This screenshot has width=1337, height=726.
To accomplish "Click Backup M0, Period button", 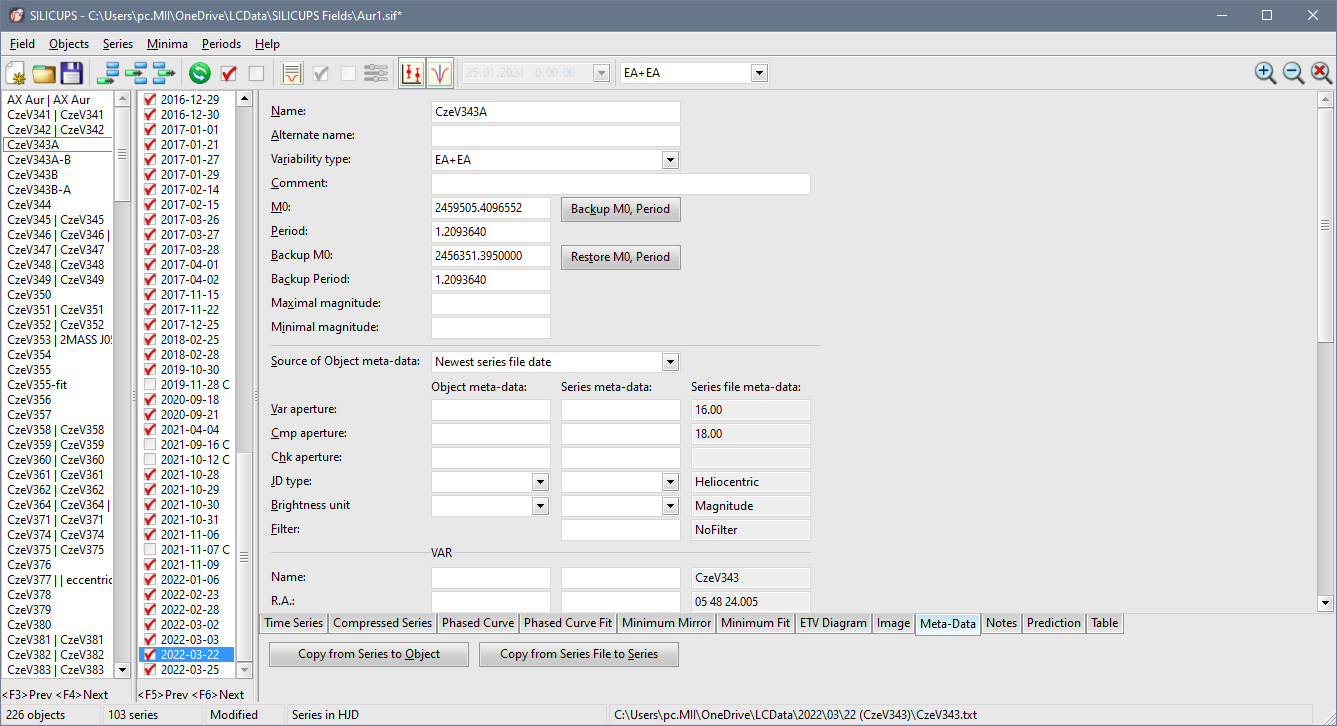I will (620, 209).
